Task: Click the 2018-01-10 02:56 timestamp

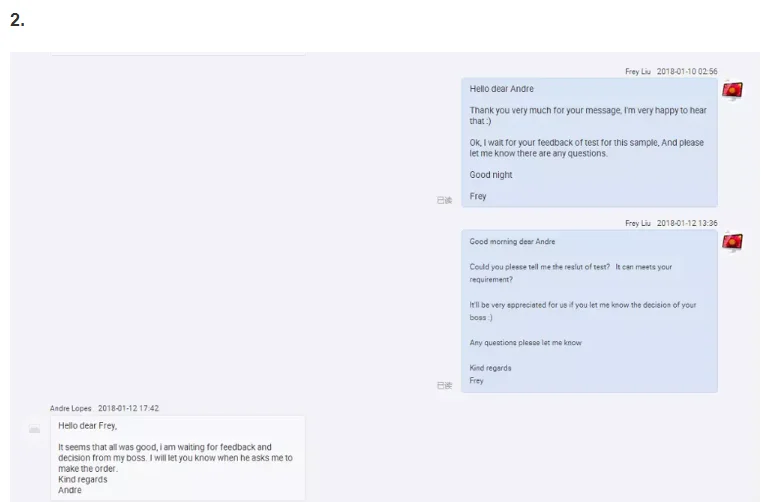Action: pos(687,72)
